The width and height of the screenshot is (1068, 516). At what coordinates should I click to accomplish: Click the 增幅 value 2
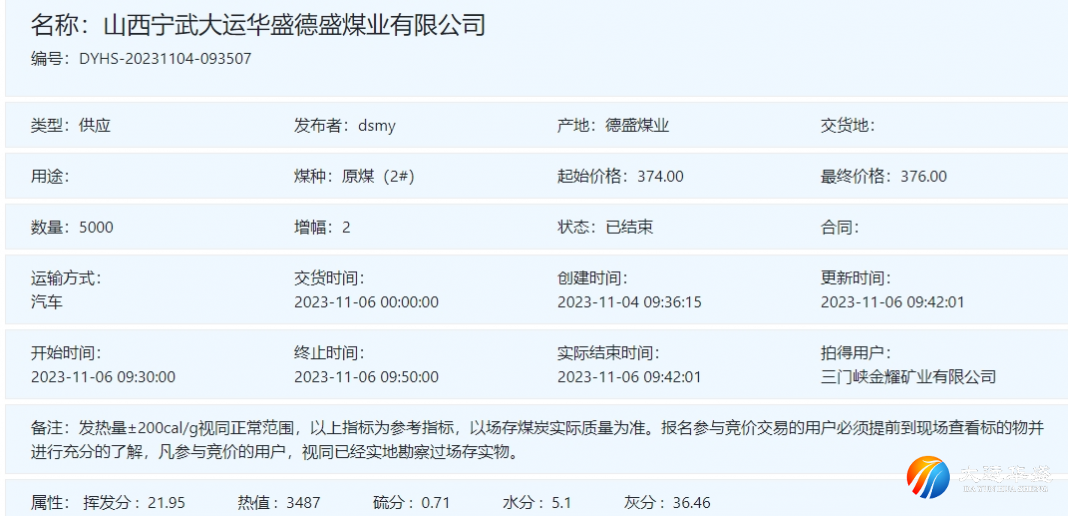346,228
